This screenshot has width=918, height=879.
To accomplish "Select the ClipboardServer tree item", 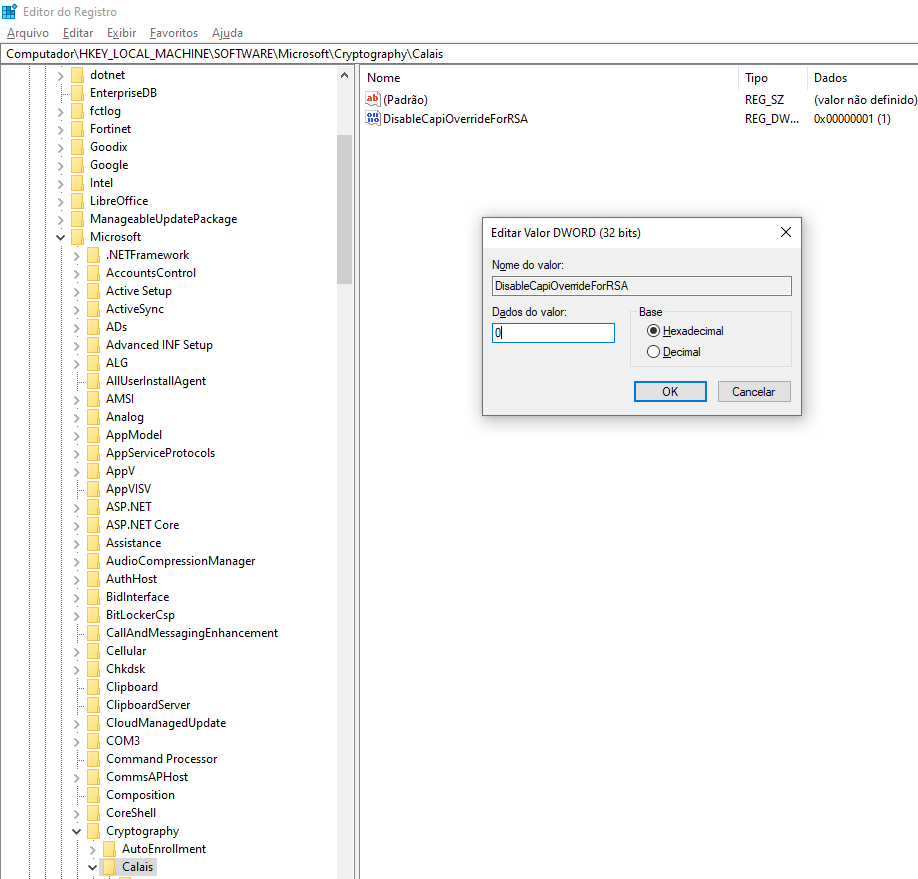I will coord(148,705).
